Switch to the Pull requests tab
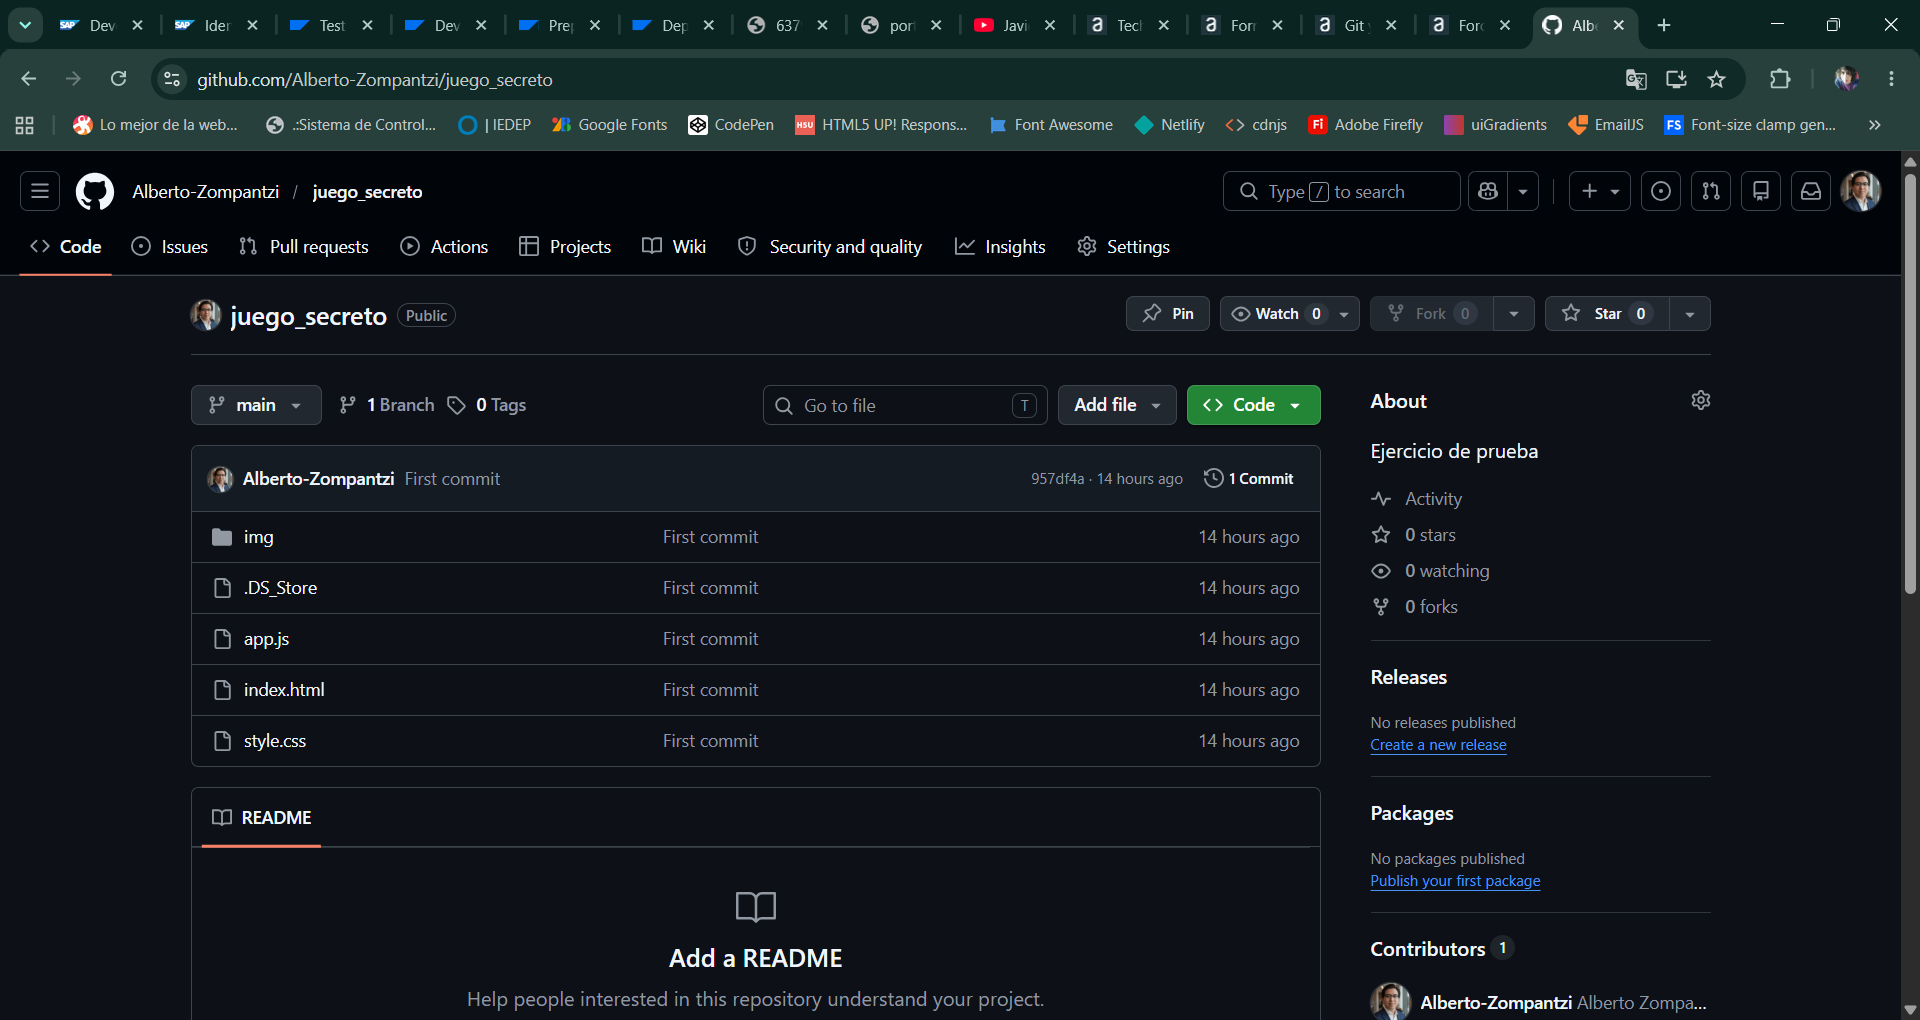Image resolution: width=1920 pixels, height=1020 pixels. point(304,247)
